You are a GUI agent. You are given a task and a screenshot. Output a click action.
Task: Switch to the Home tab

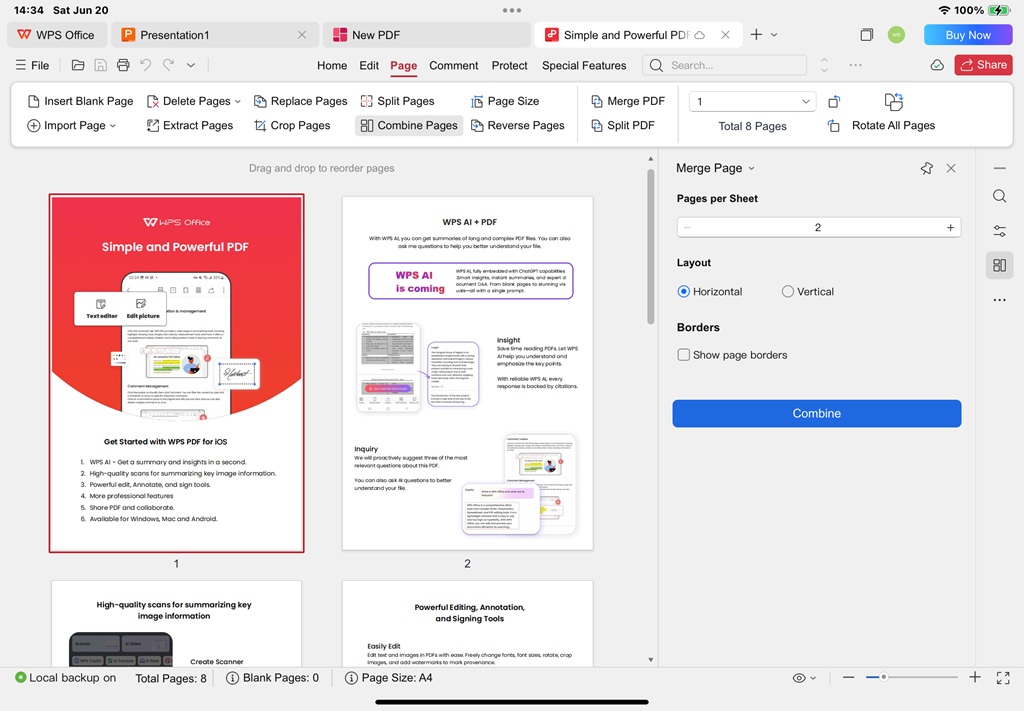point(332,65)
